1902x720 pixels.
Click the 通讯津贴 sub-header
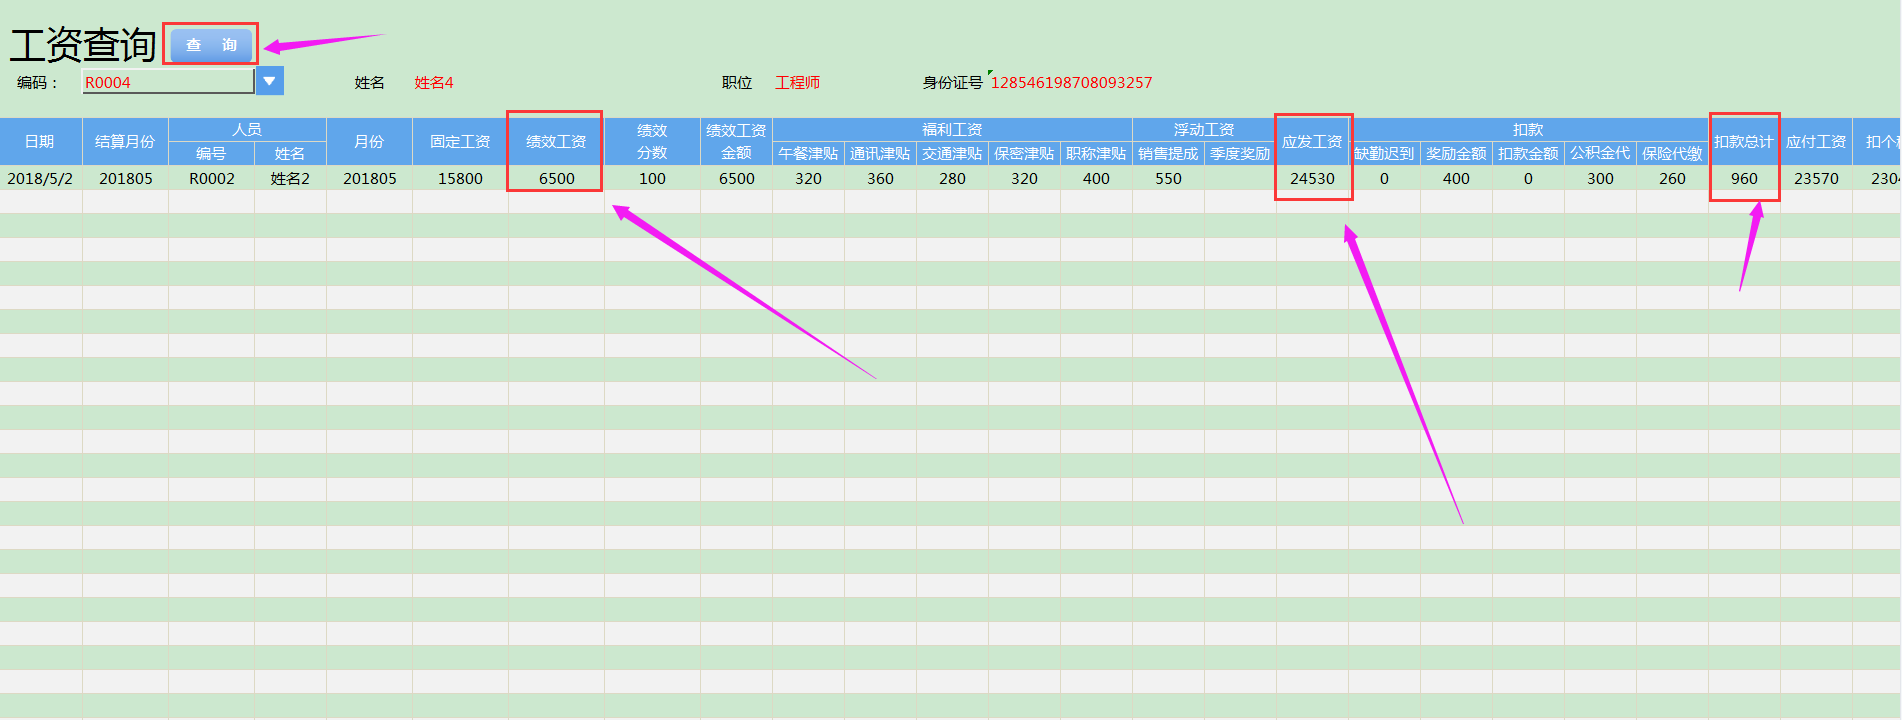tap(880, 154)
